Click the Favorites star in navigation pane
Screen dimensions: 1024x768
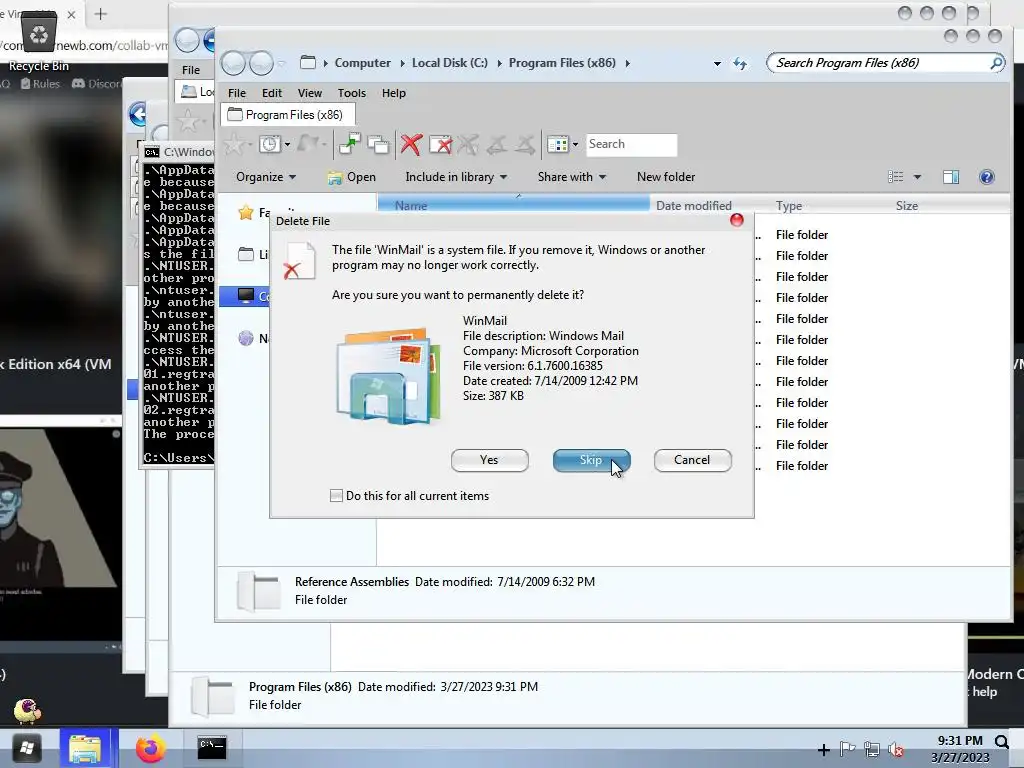click(246, 212)
